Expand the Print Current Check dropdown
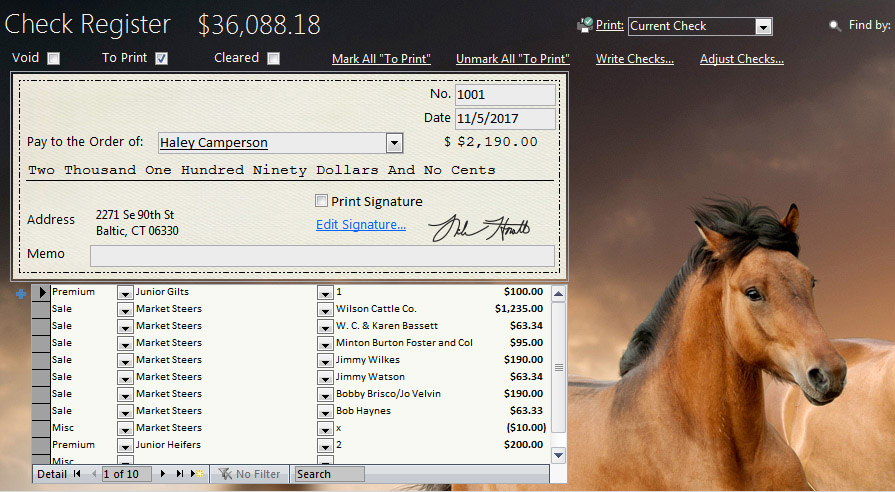895x492 pixels. pyautogui.click(x=763, y=27)
